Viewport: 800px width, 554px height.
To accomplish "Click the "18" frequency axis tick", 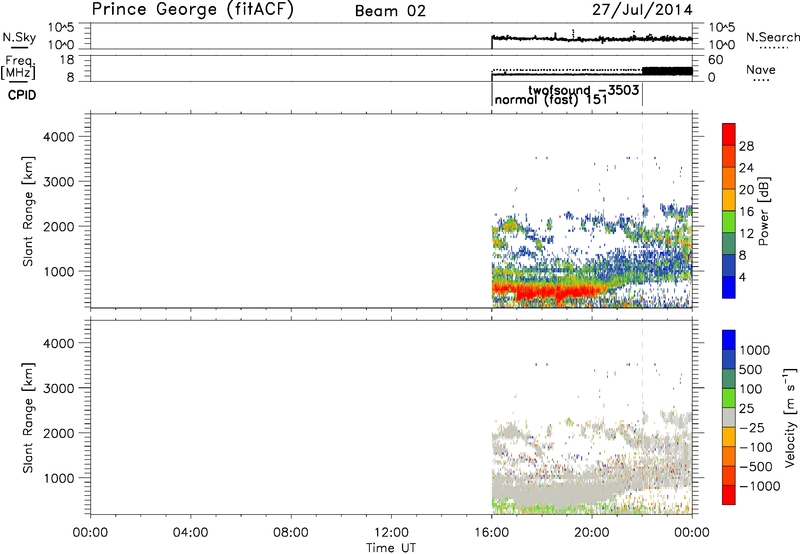I will pyautogui.click(x=67, y=59).
